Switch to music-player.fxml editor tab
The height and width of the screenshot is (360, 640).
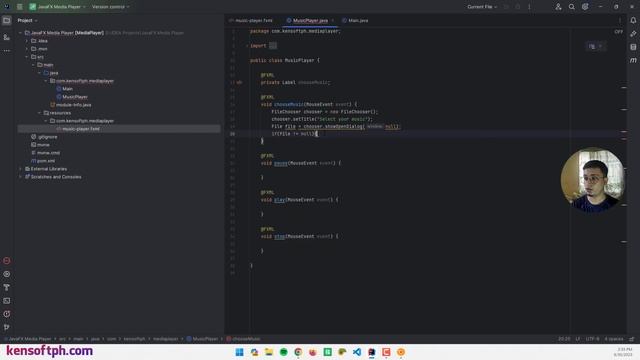[251, 20]
